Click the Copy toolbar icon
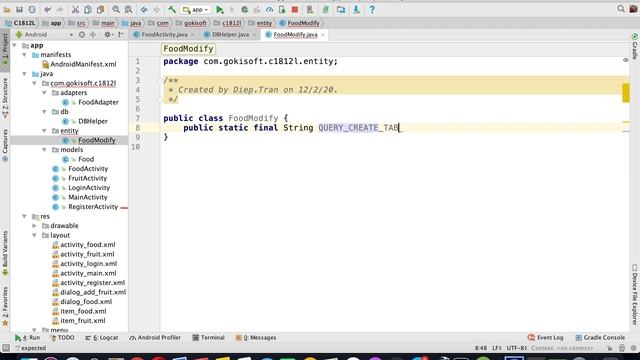640x360 pixels. (x=88, y=9)
